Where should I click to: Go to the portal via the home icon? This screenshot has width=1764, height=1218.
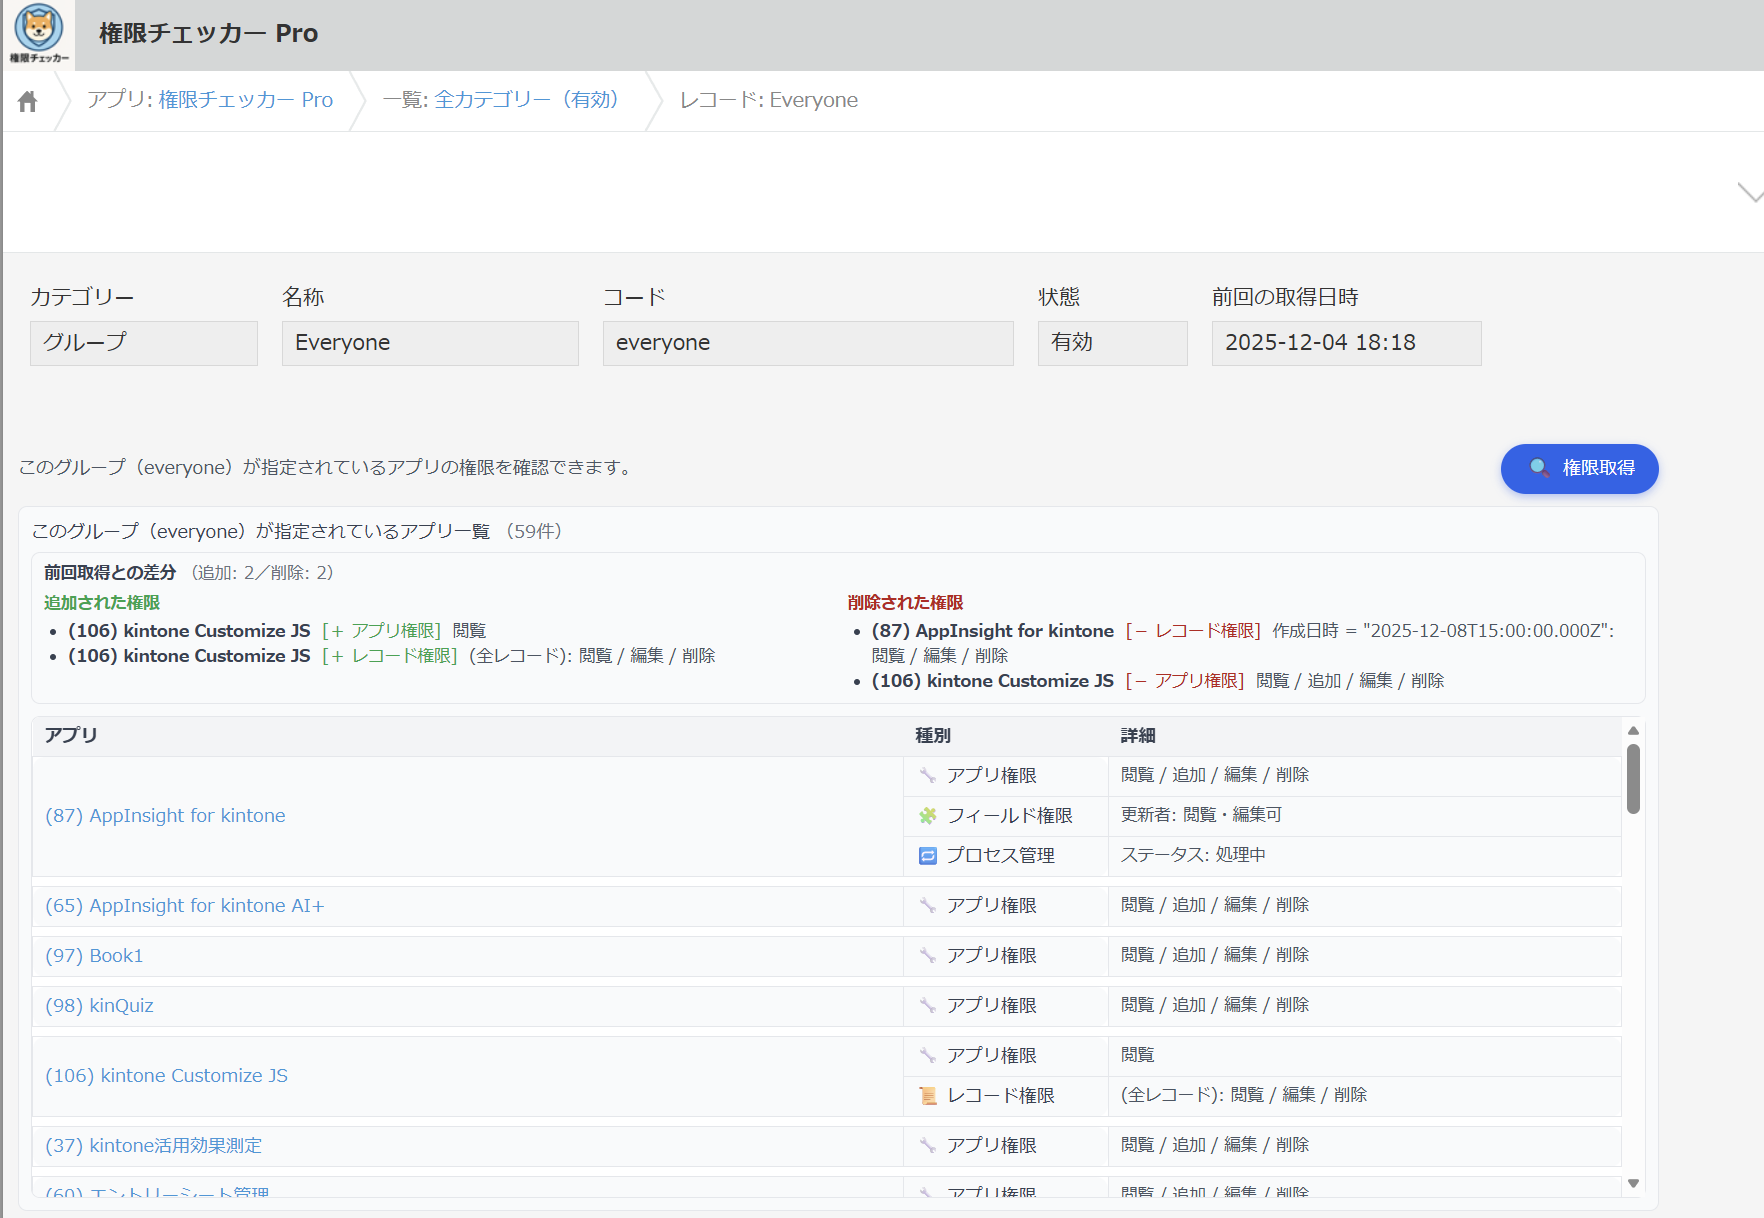tap(28, 101)
